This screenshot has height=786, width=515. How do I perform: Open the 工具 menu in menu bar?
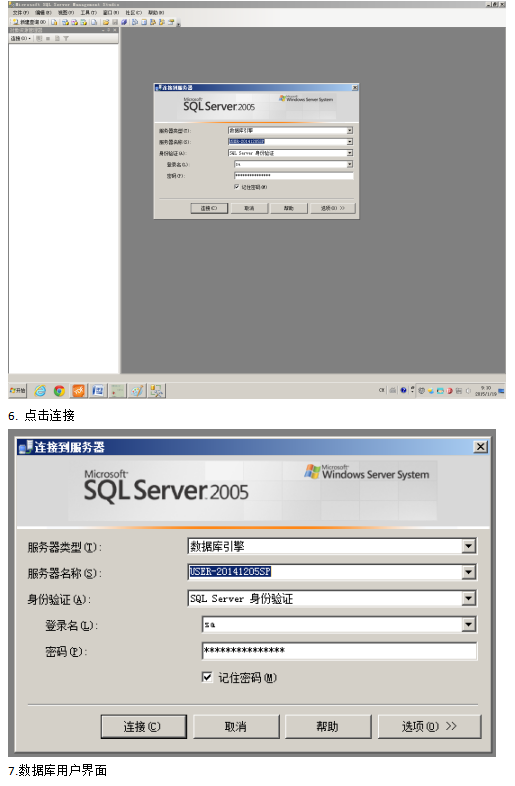pyautogui.click(x=89, y=13)
